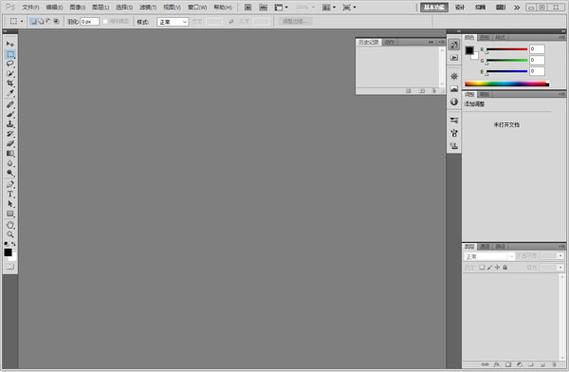Click the History panel trash icon
Image resolution: width=569 pixels, height=372 pixels.
(x=434, y=91)
